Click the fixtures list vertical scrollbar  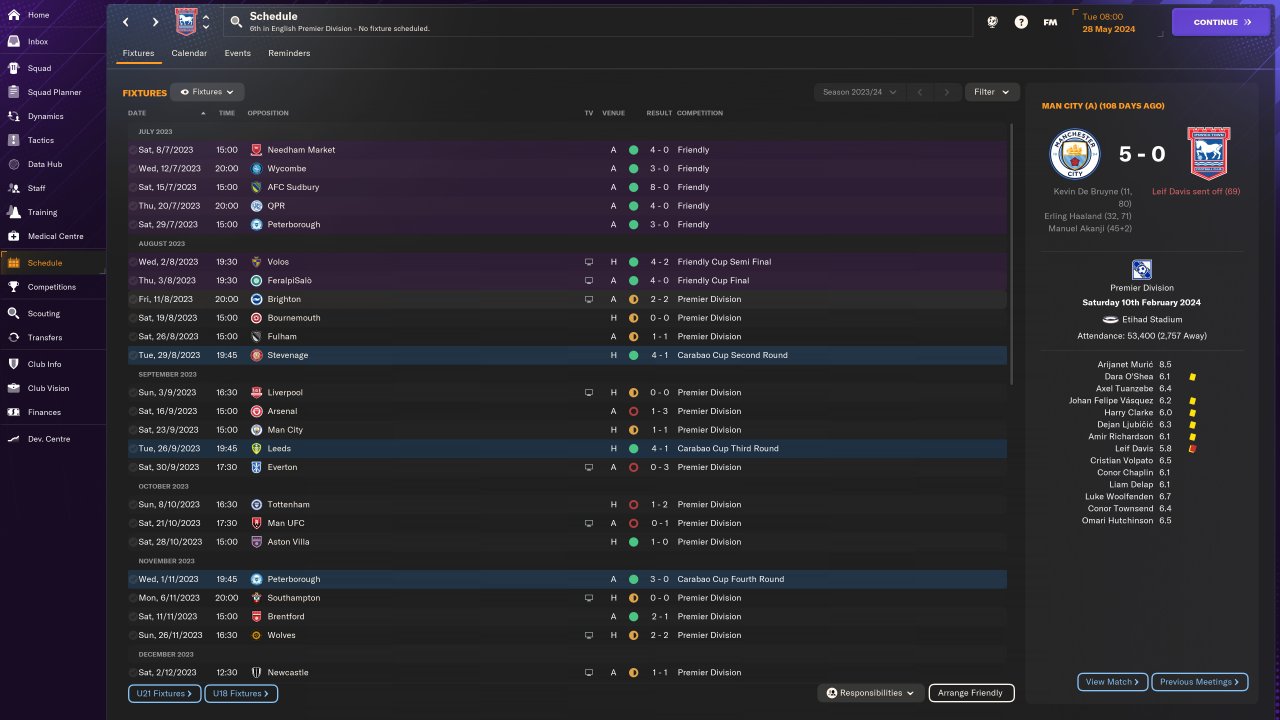[x=1012, y=250]
